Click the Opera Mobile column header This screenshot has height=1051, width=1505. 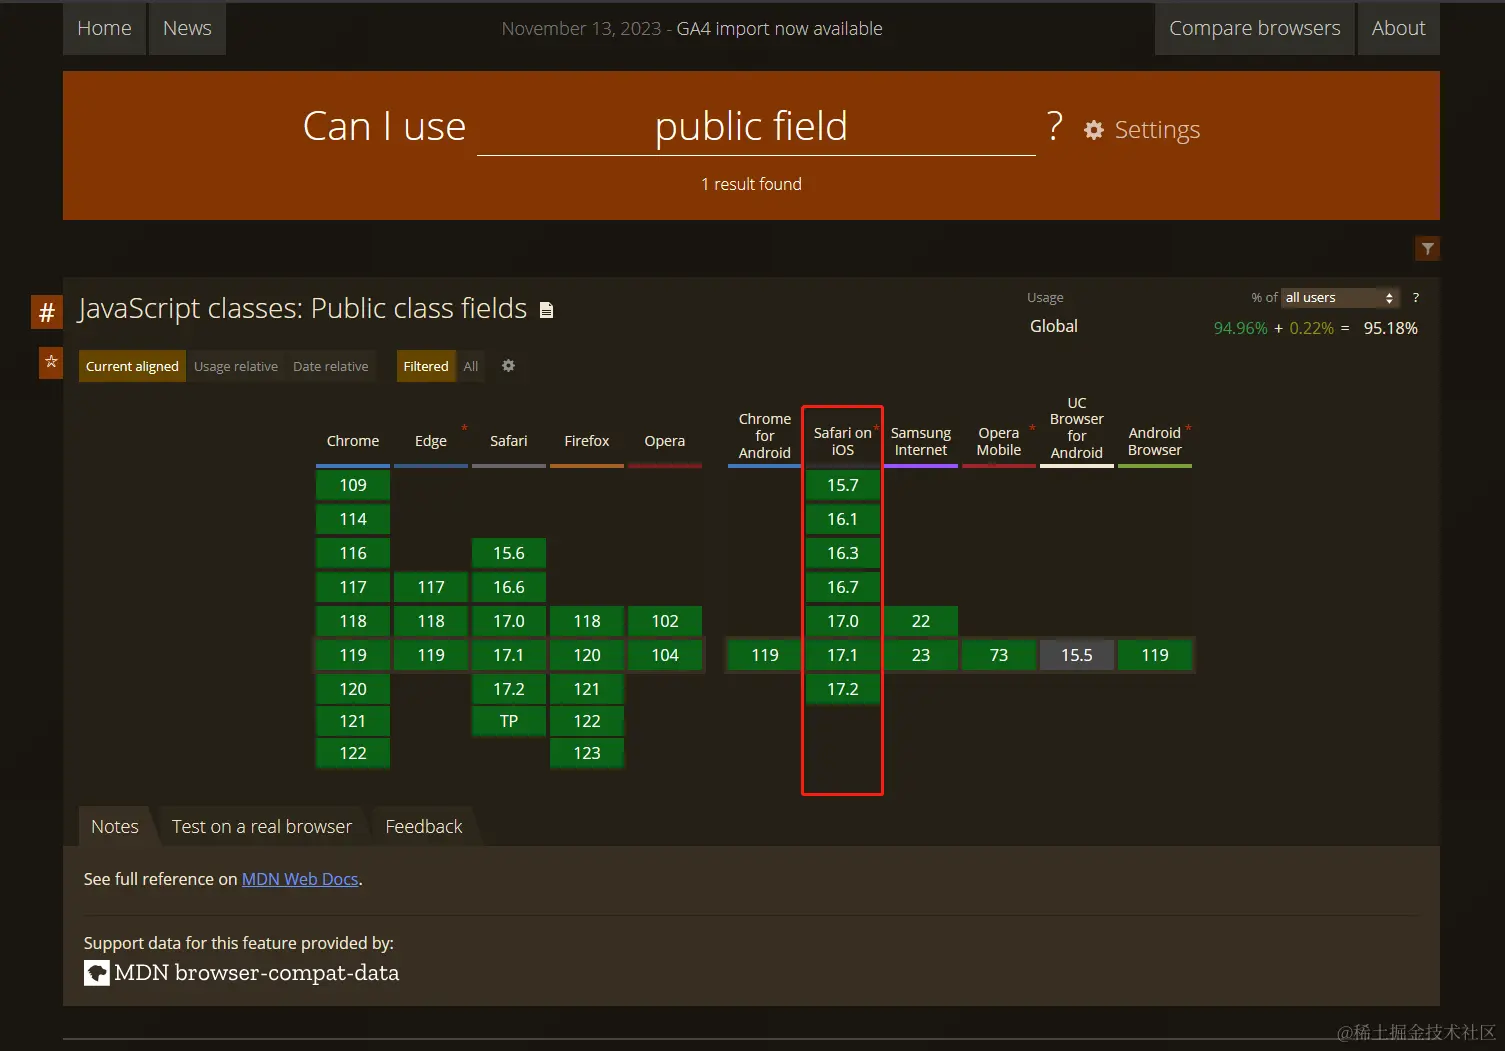click(x=999, y=441)
